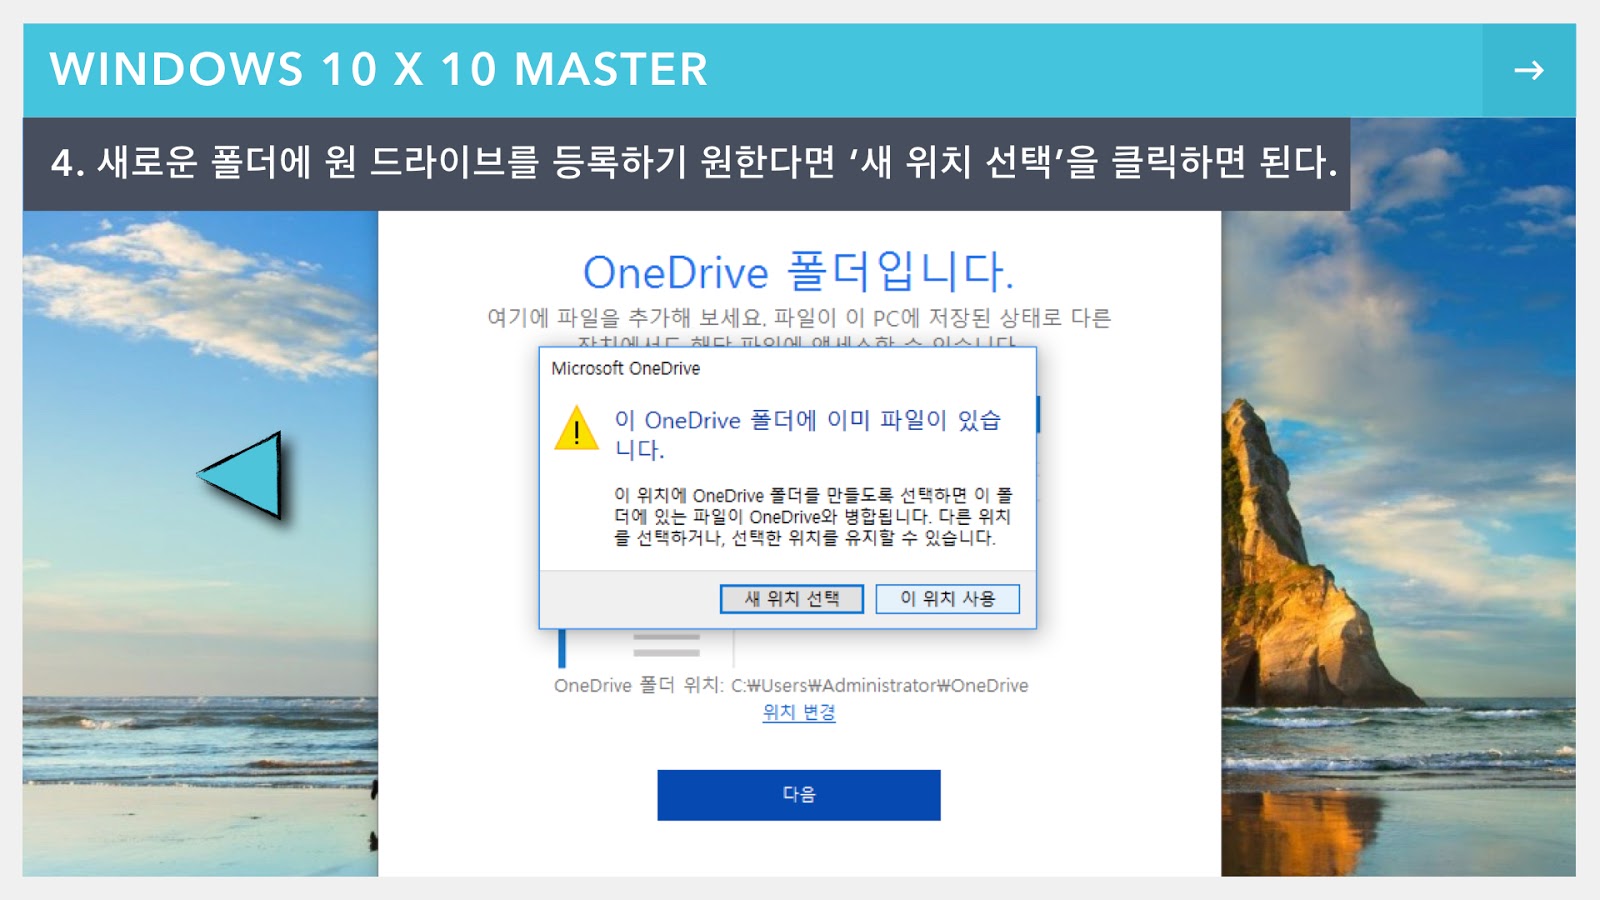The width and height of the screenshot is (1600, 900).
Task: Click the blue vertical bar beside the illustration
Action: pyautogui.click(x=562, y=648)
